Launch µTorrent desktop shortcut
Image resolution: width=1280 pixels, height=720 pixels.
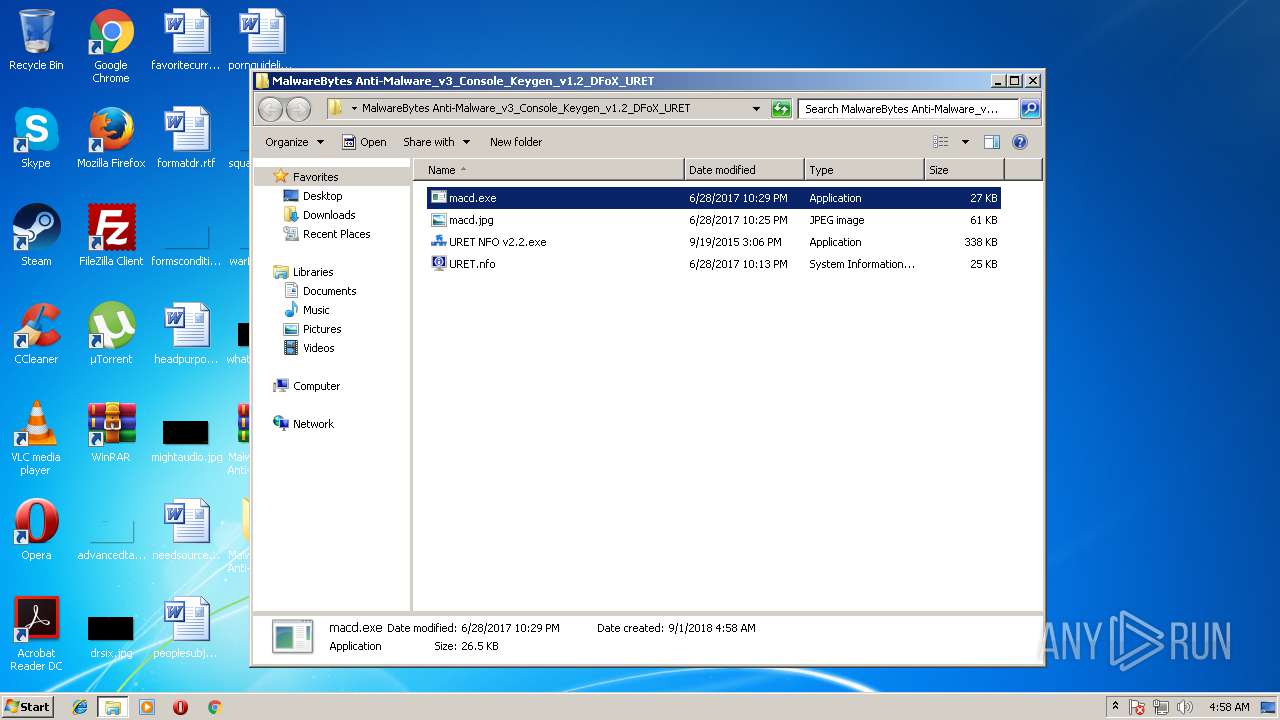[111, 334]
